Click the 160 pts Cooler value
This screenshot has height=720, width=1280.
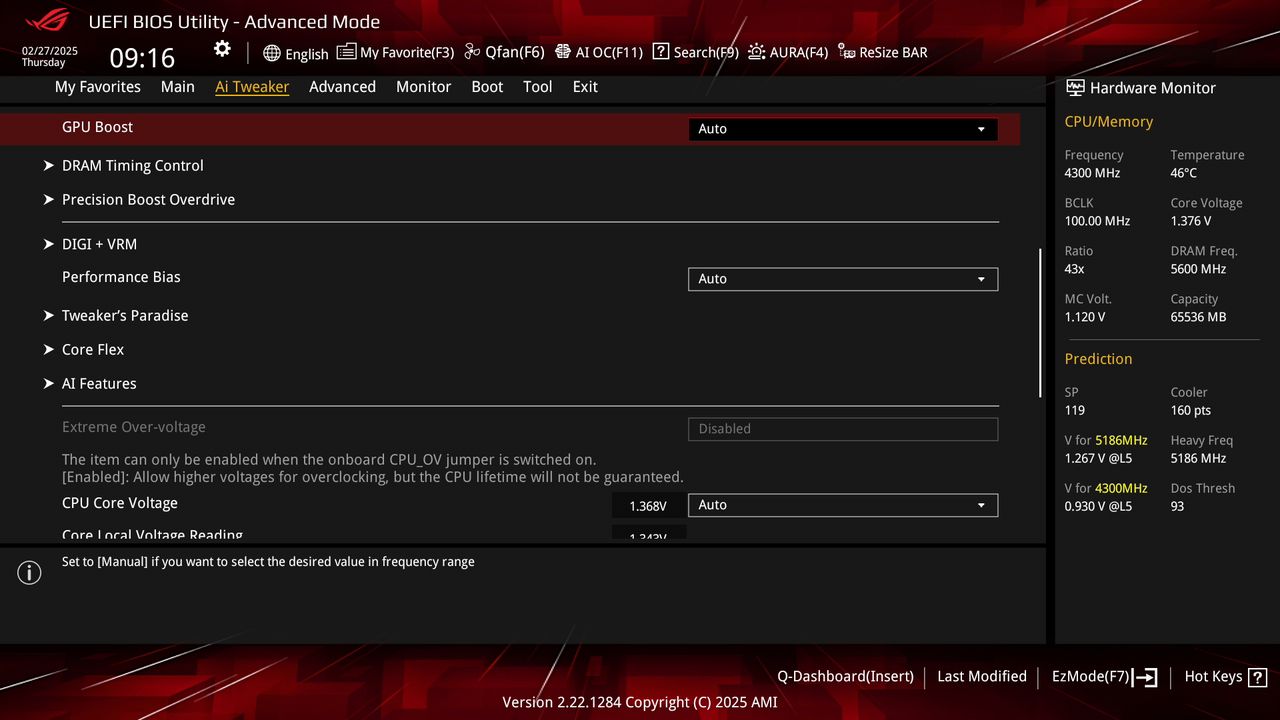(x=1190, y=410)
